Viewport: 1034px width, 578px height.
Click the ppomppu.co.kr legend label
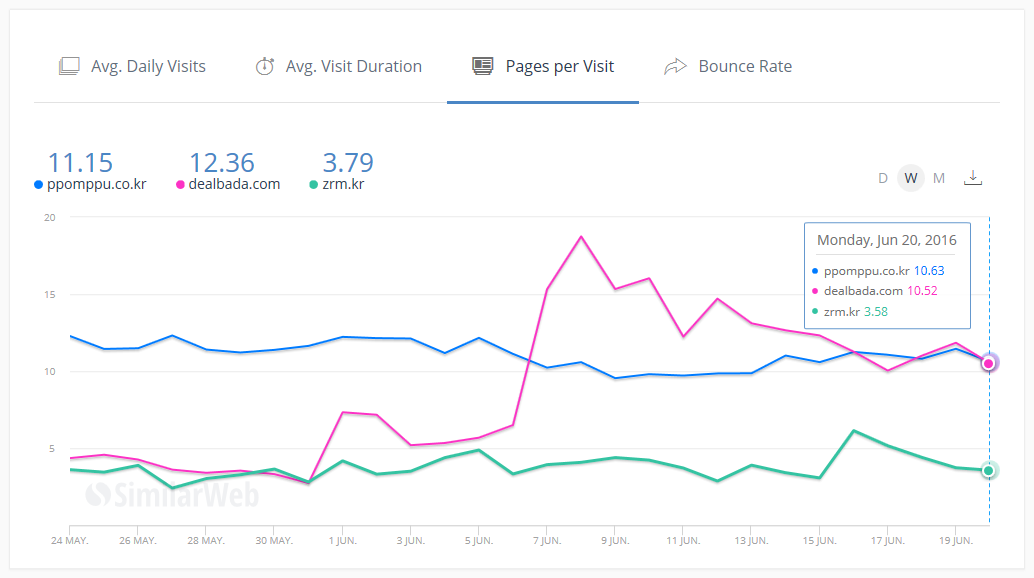[x=97, y=184]
